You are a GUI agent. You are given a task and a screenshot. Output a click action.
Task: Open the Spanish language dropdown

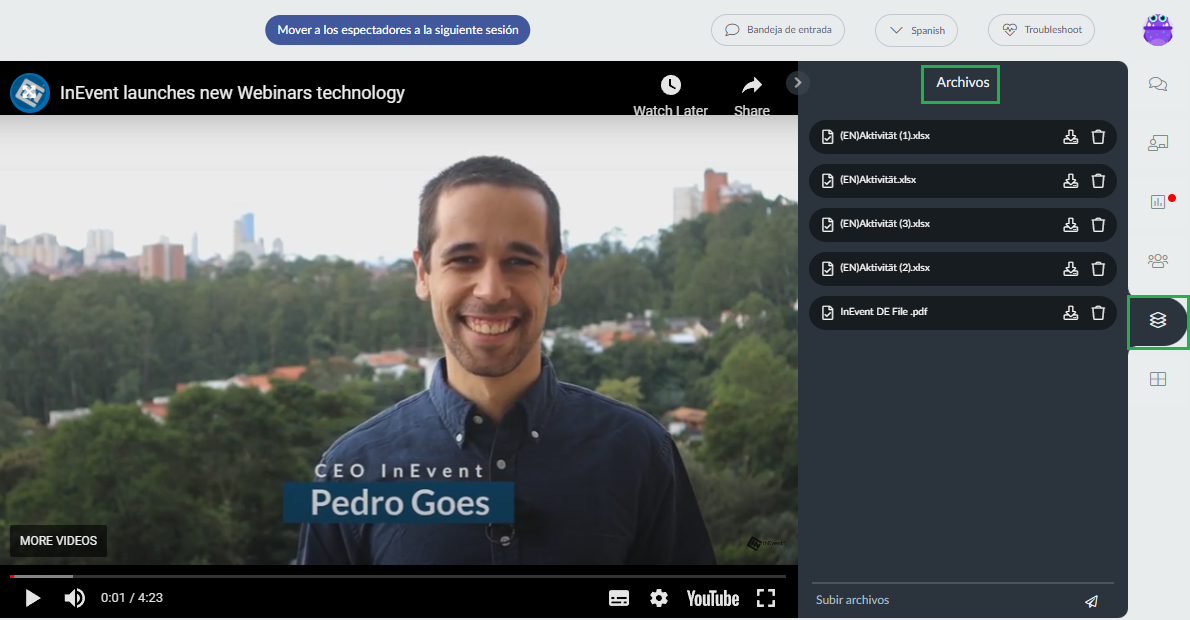pos(916,30)
